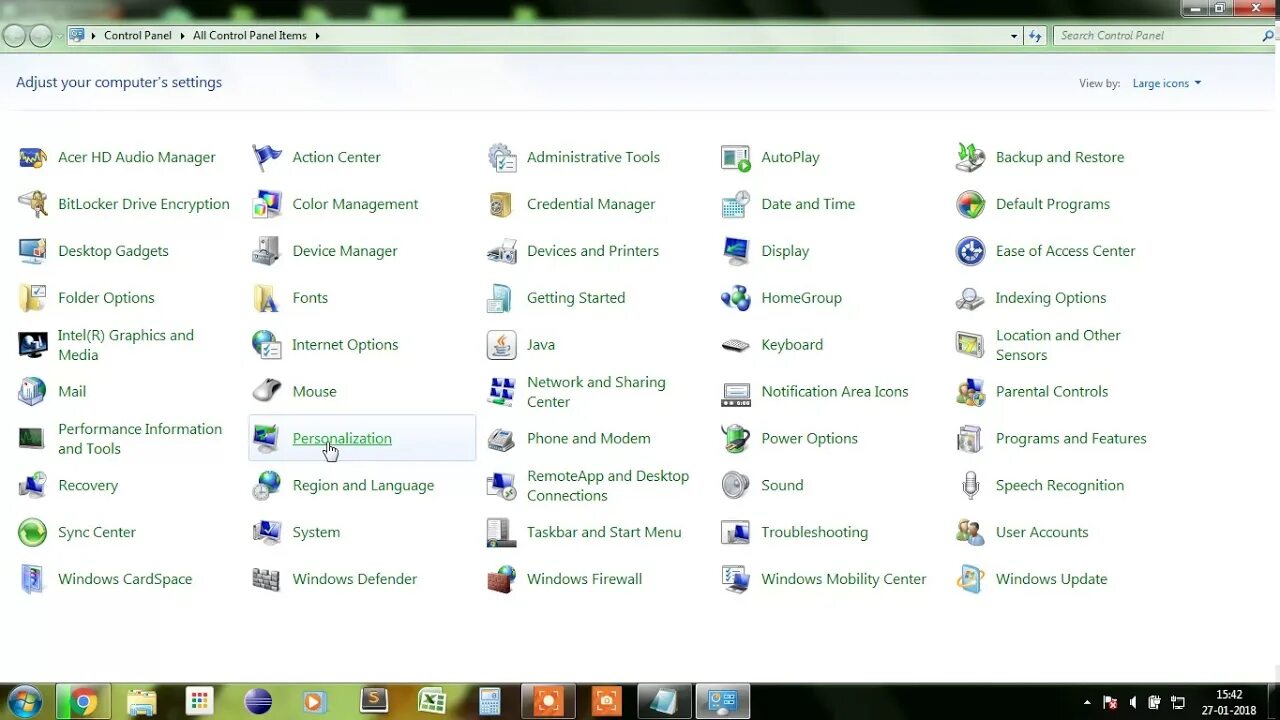Open the Windows Defender icon
The width and height of the screenshot is (1280, 720).
pos(267,579)
